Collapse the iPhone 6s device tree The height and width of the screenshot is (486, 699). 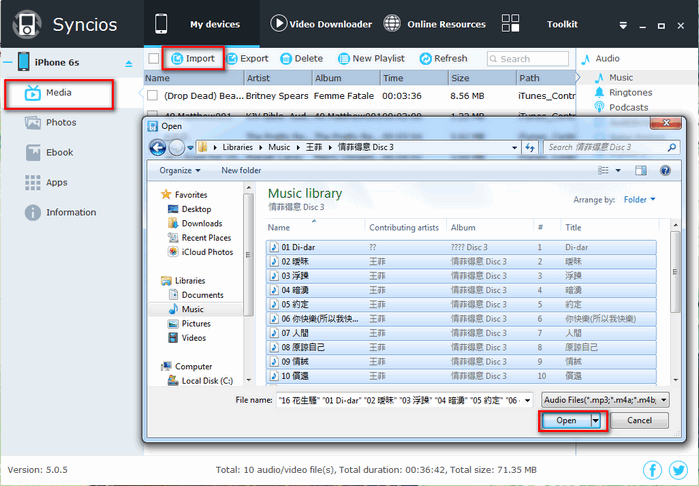(x=8, y=62)
